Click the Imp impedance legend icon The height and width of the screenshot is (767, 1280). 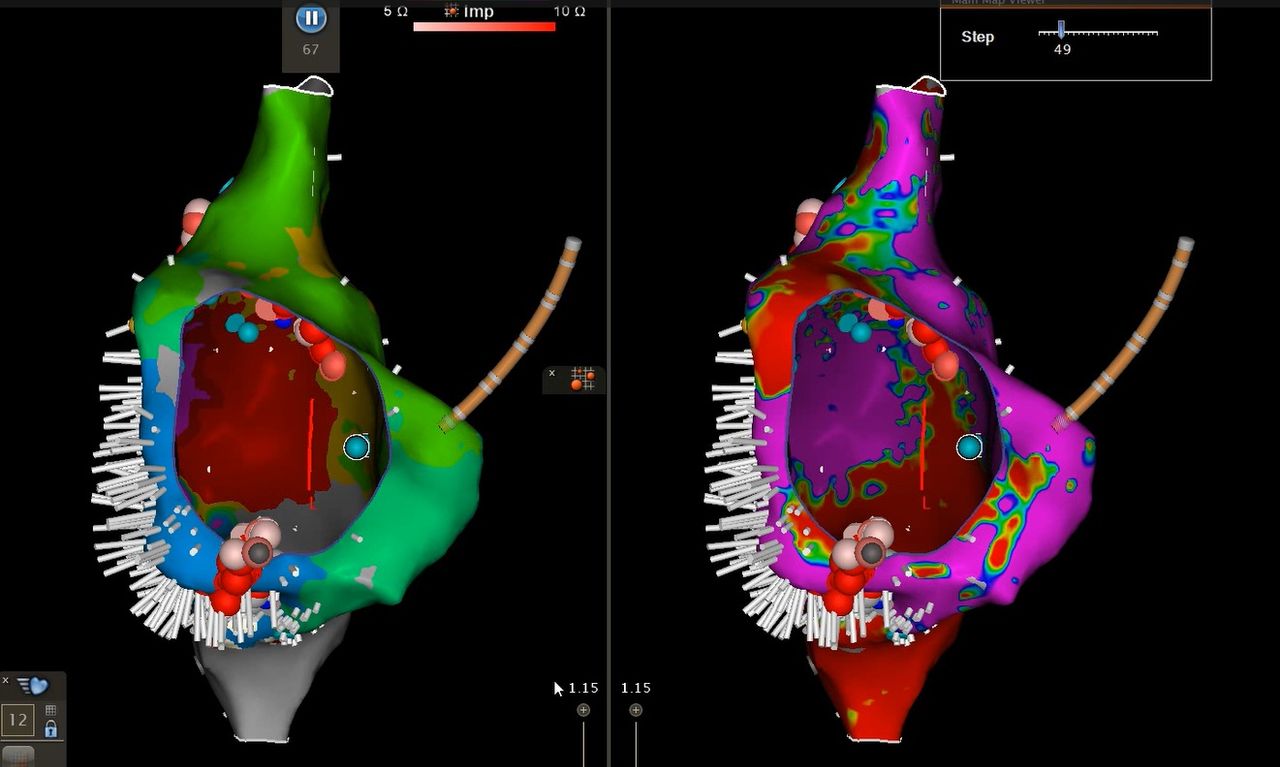[452, 10]
